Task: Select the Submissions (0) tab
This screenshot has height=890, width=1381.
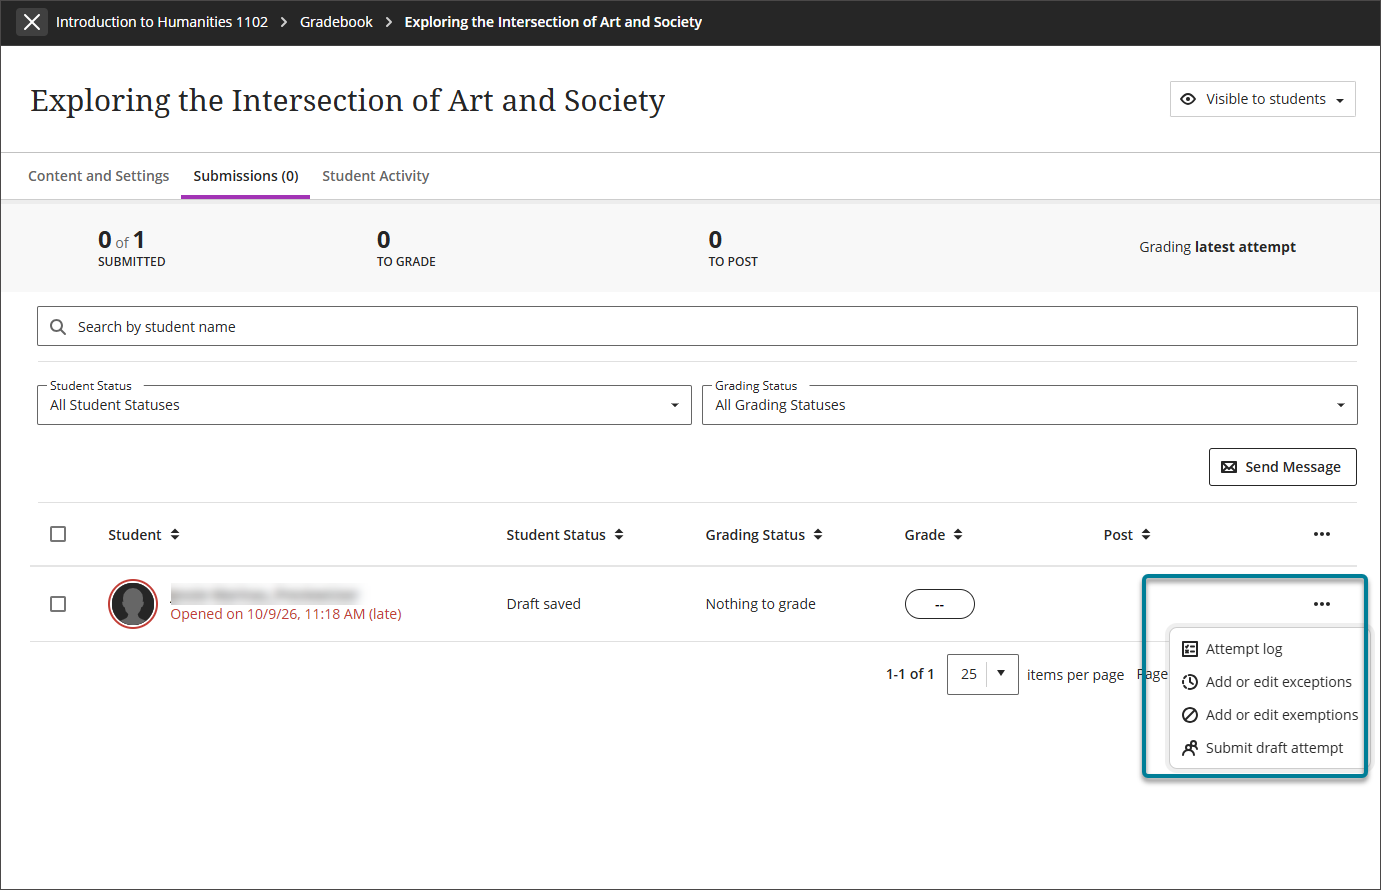Action: [246, 176]
